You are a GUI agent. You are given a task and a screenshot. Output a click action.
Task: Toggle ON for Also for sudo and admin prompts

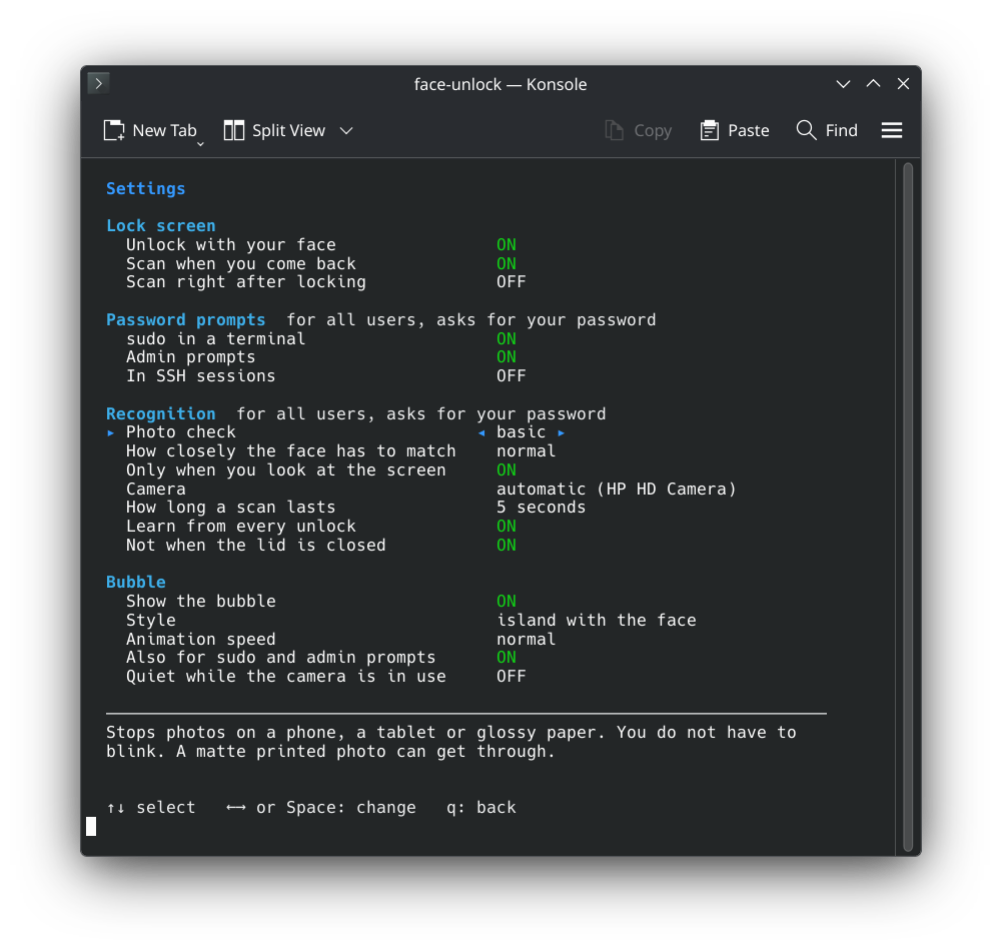tap(506, 657)
